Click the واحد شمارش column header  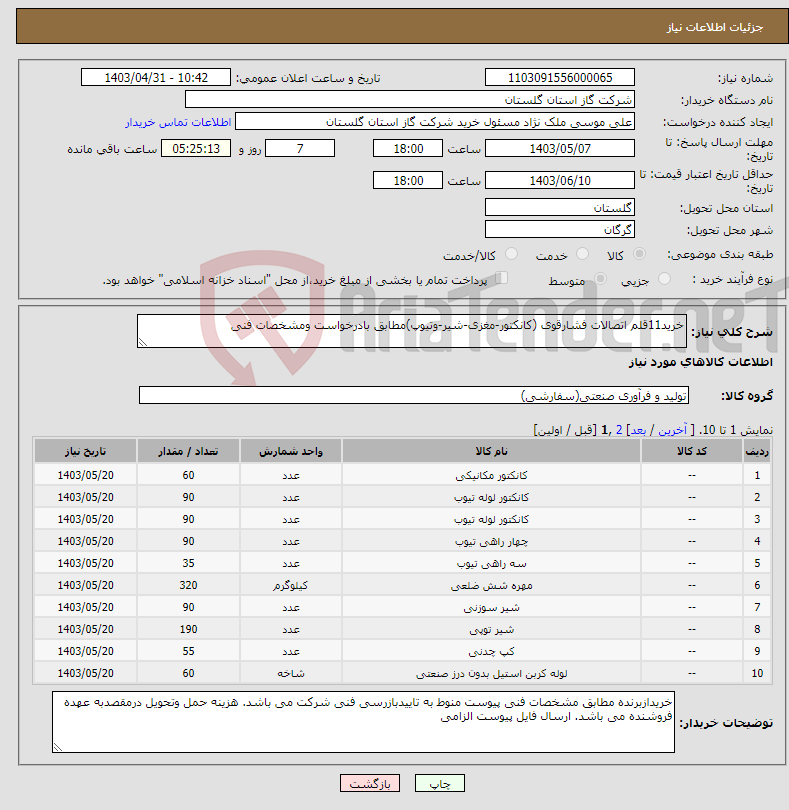click(x=291, y=451)
